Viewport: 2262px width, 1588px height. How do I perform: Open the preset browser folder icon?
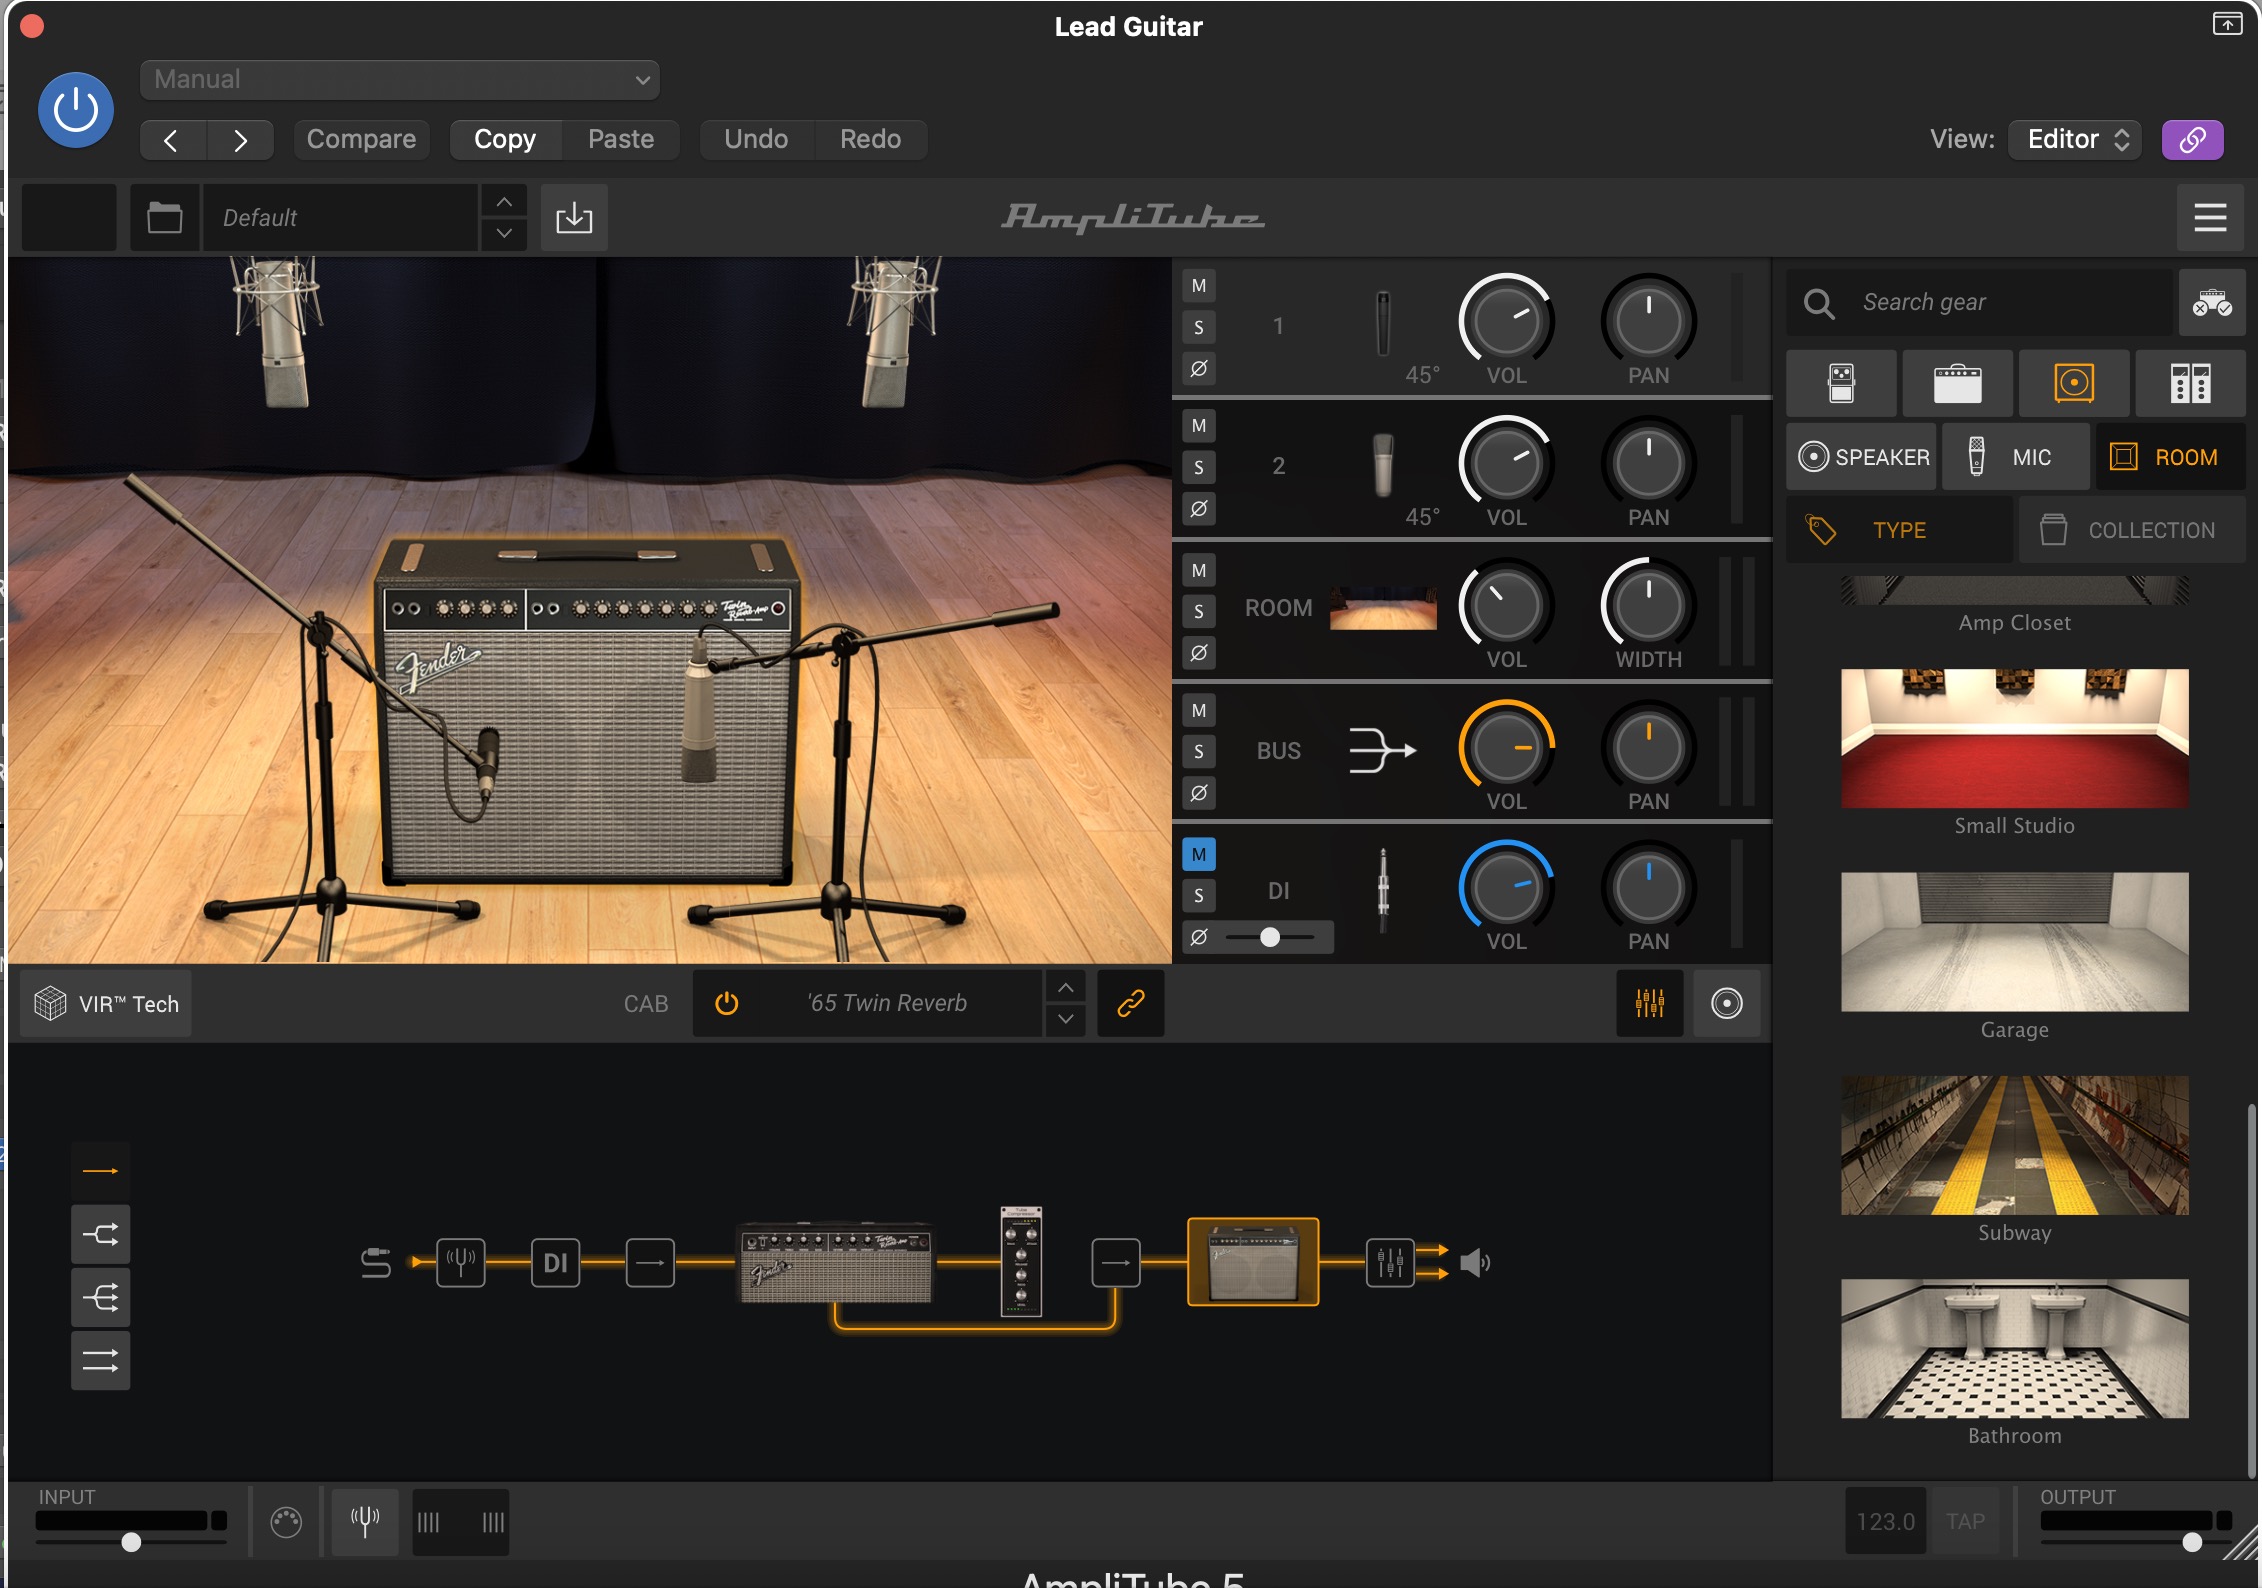click(x=165, y=217)
